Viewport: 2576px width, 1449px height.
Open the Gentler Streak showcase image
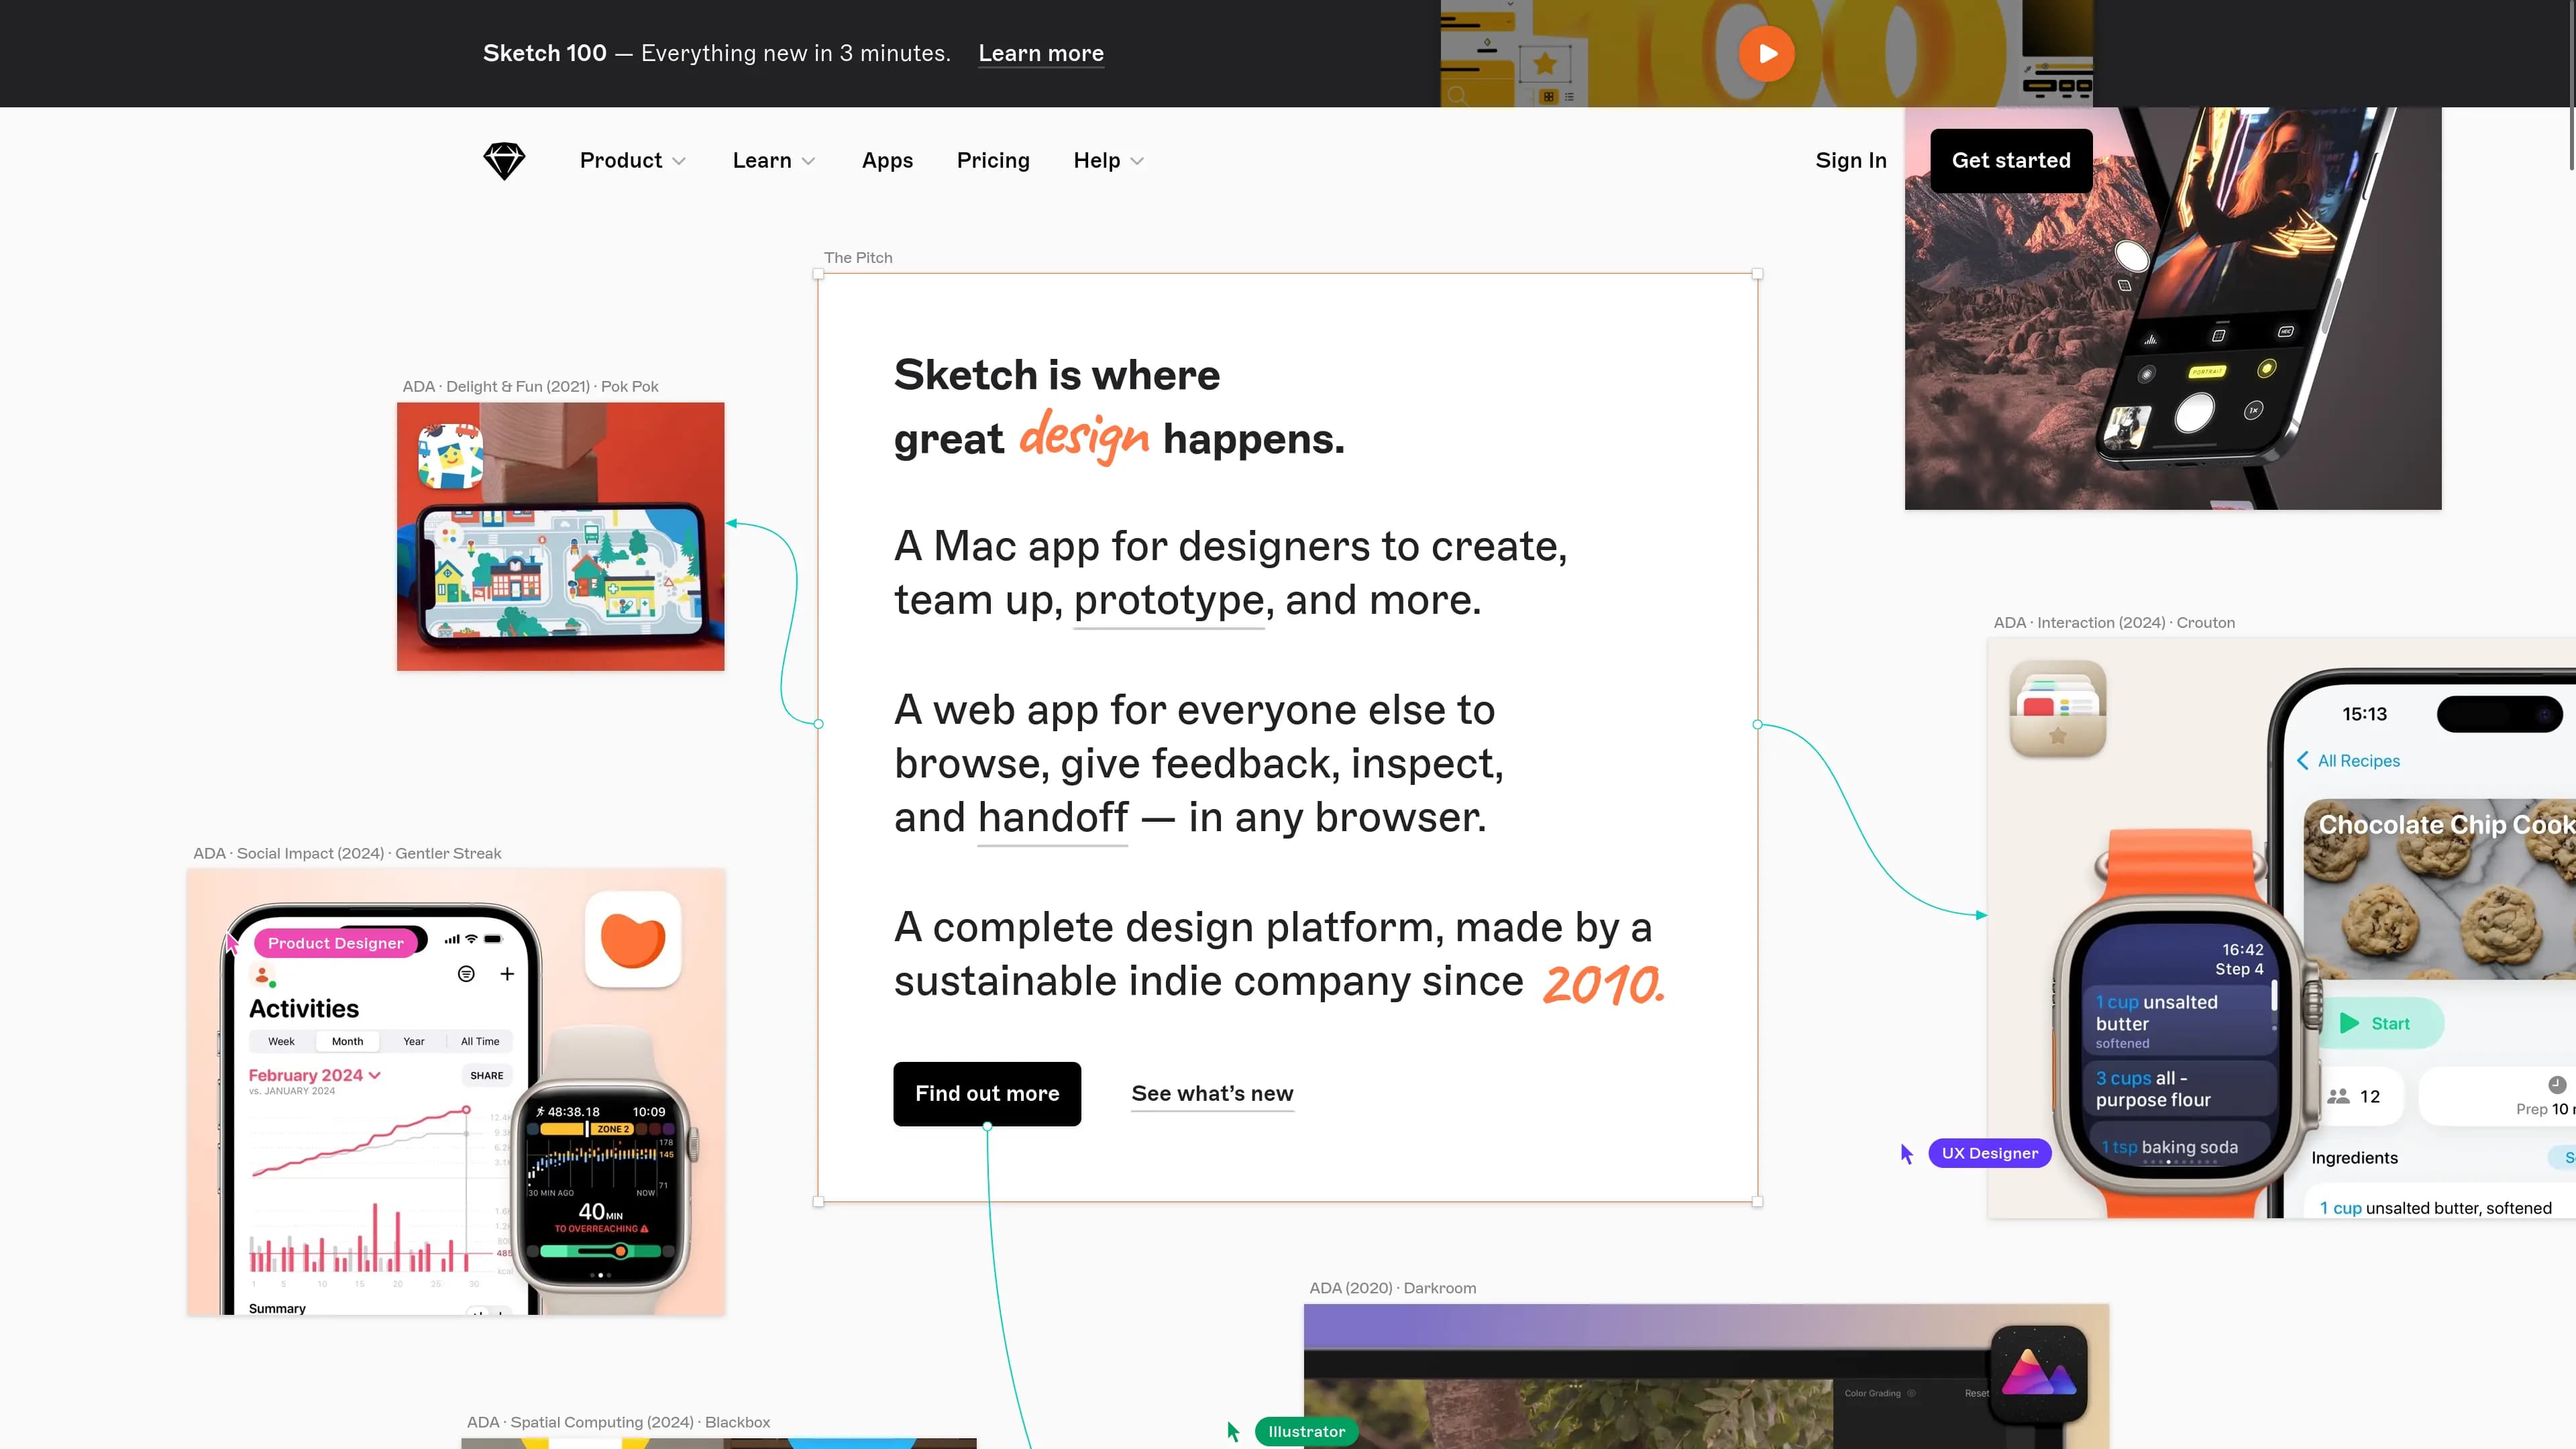point(456,1091)
